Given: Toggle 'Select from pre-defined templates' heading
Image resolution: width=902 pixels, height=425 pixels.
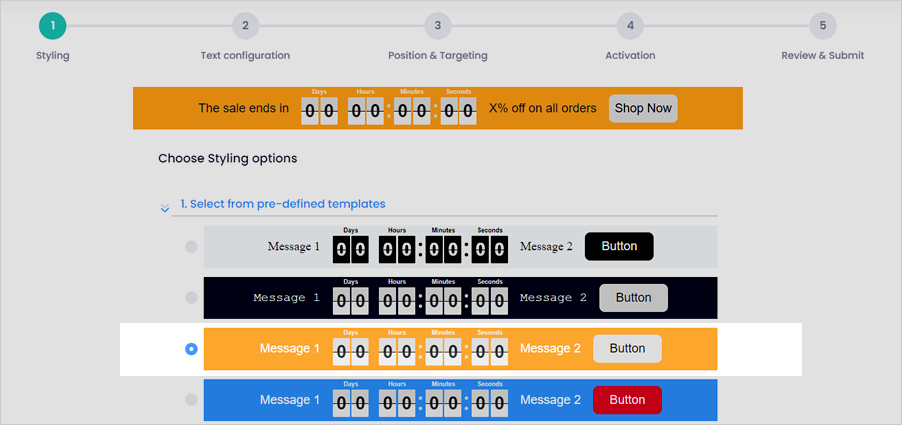Looking at the screenshot, I should click(x=283, y=204).
